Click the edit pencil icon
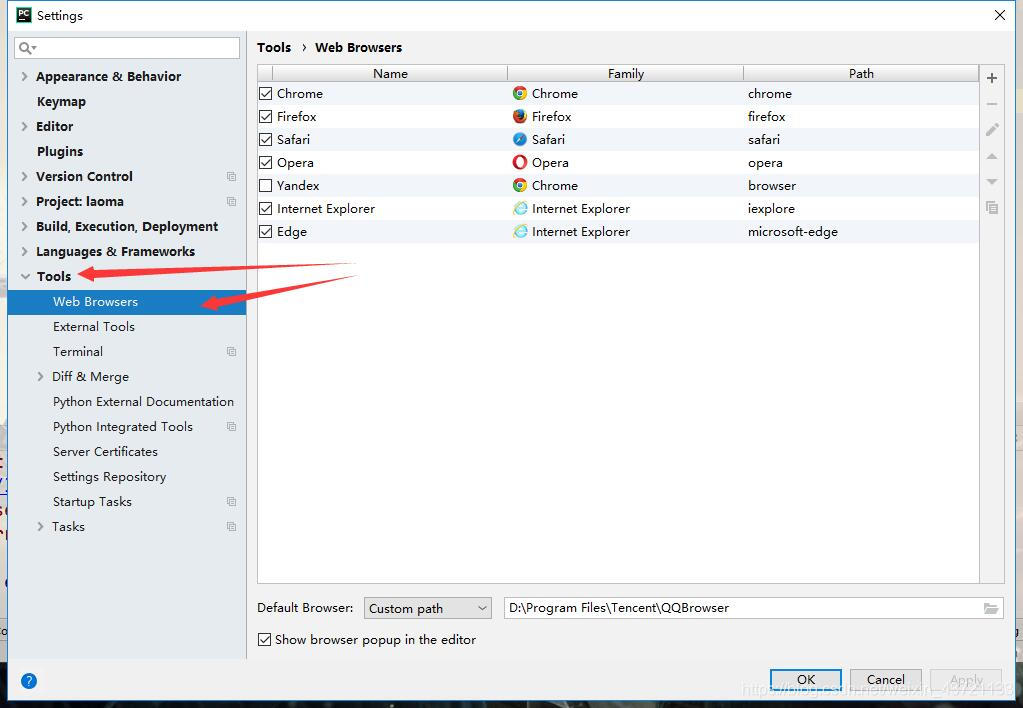Image resolution: width=1023 pixels, height=708 pixels. coord(992,130)
